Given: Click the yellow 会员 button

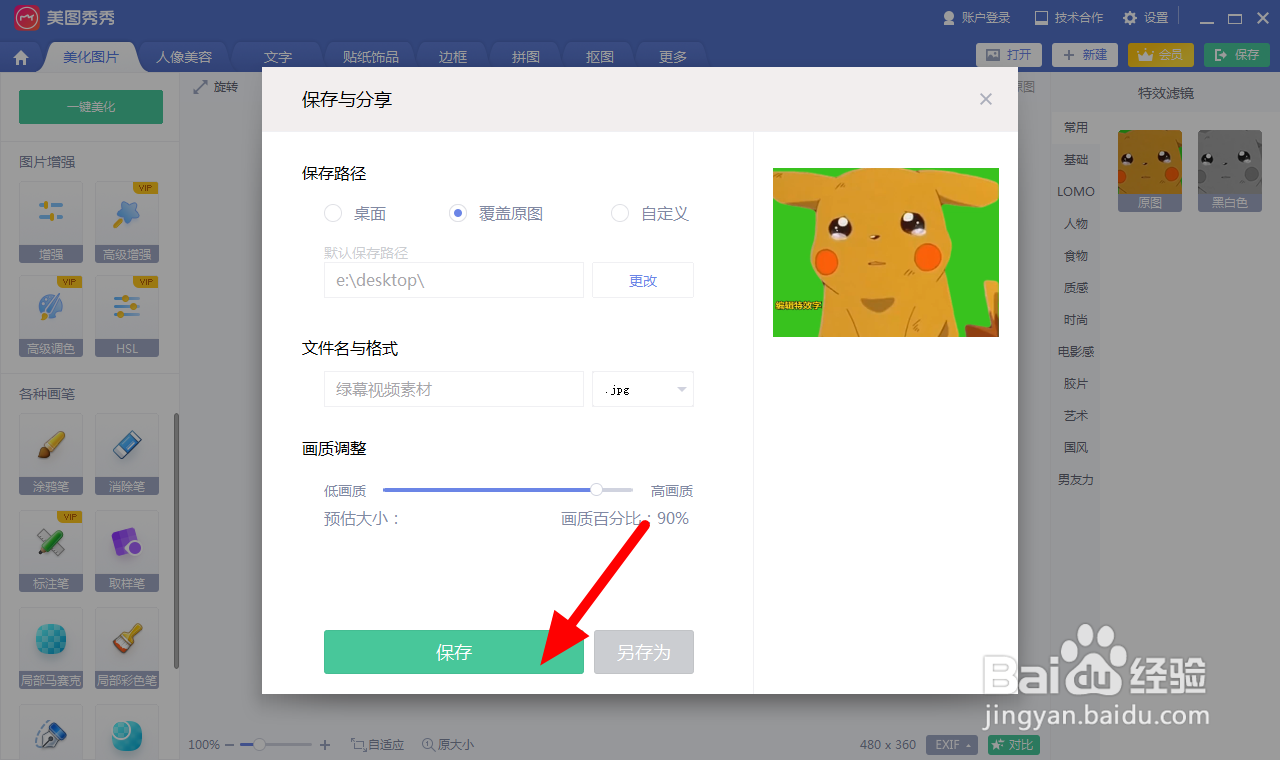Looking at the screenshot, I should pyautogui.click(x=1161, y=55).
